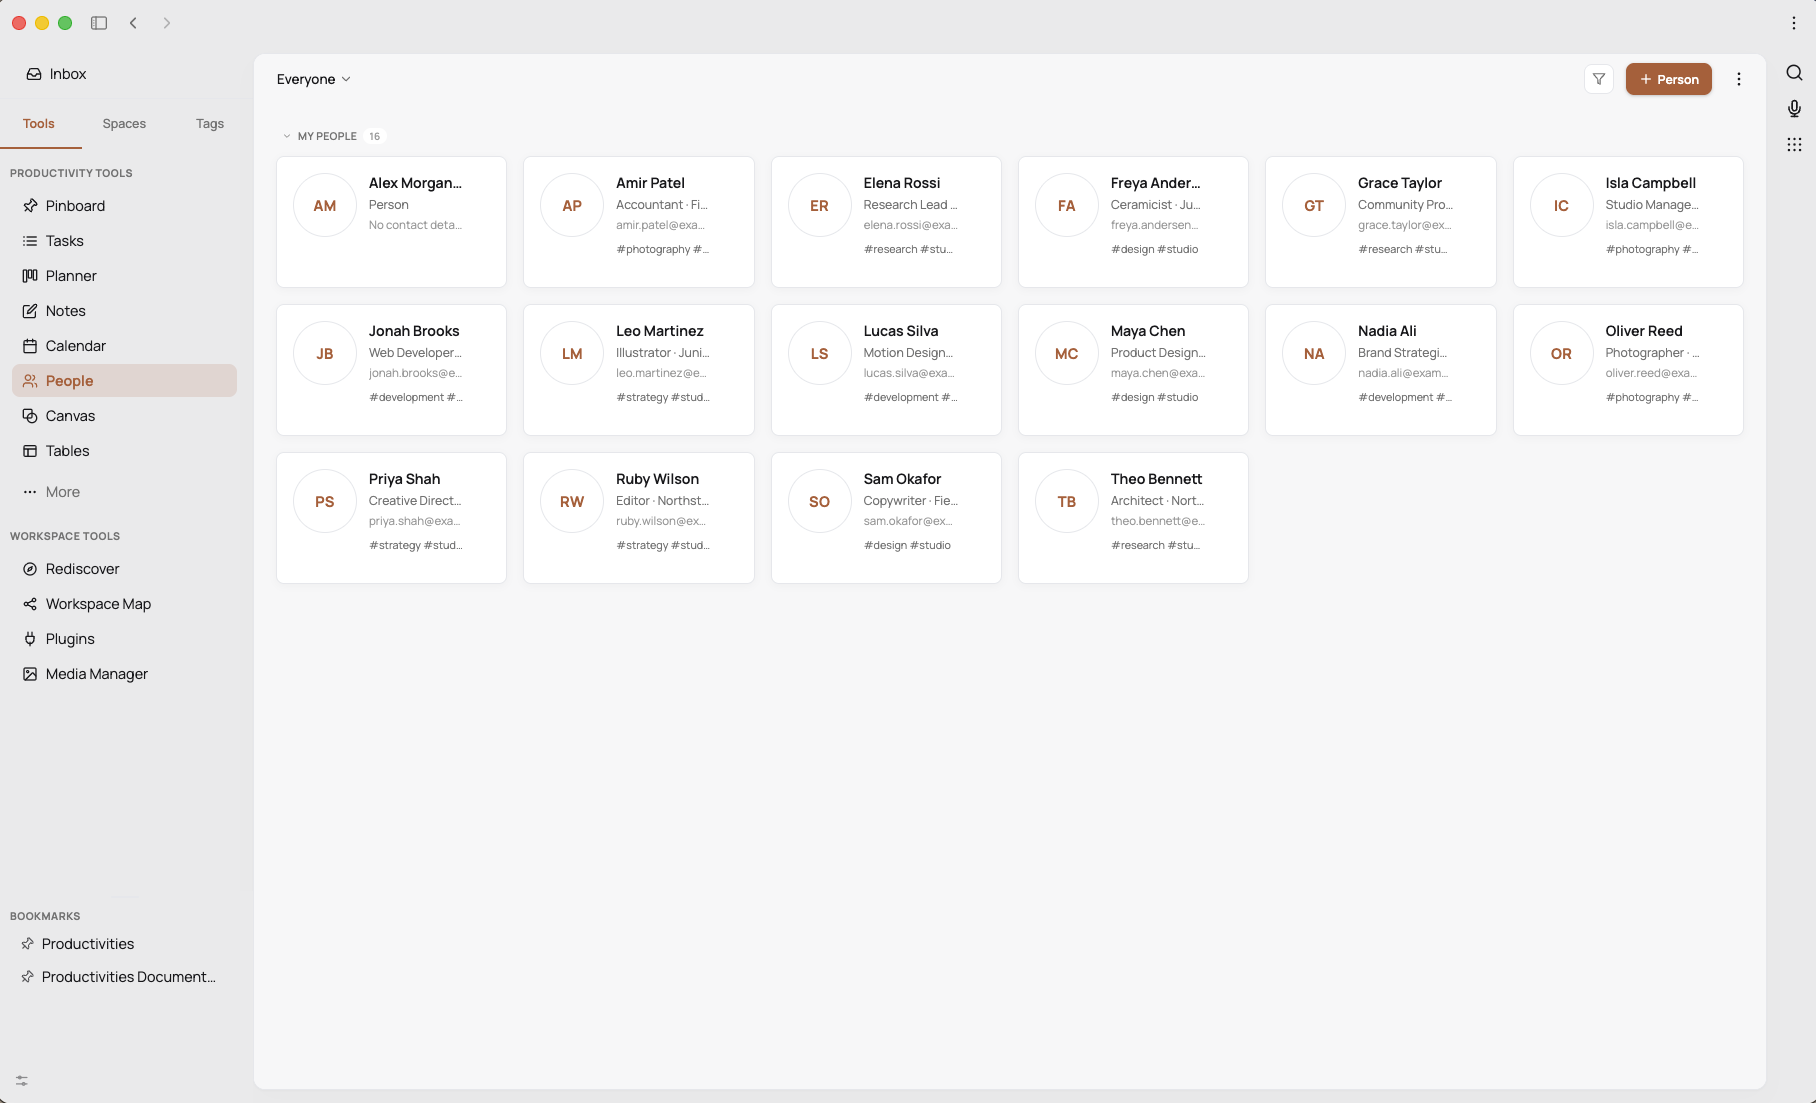The height and width of the screenshot is (1103, 1816).
Task: Open Workspace Map
Action: (x=124, y=604)
